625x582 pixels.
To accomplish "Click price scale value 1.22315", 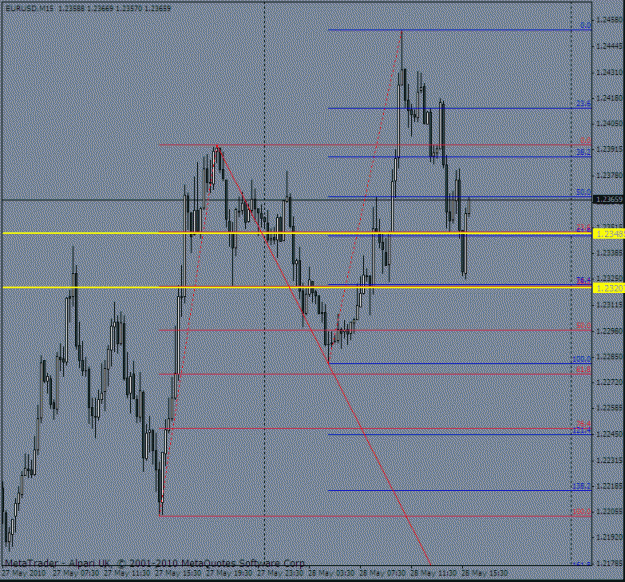I will [610, 460].
